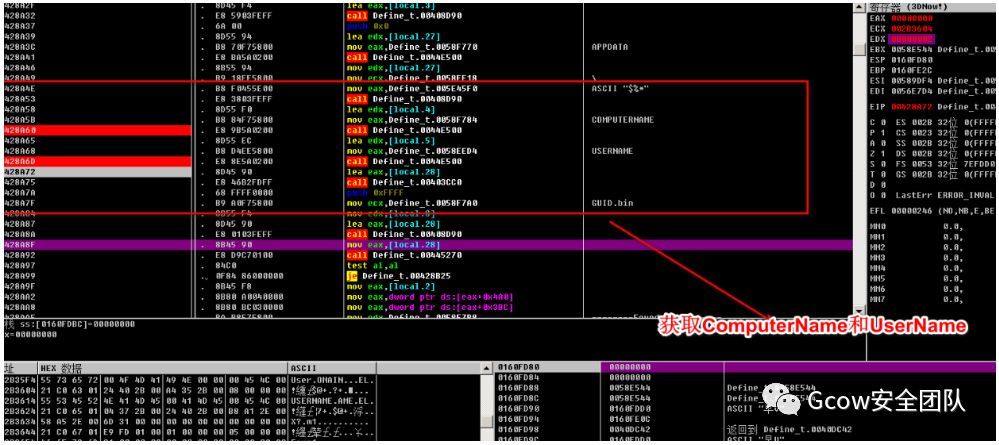Viewport: 999px width, 445px height.
Task: Click the registers (3DNow!) header bar
Action: [x=930, y=8]
